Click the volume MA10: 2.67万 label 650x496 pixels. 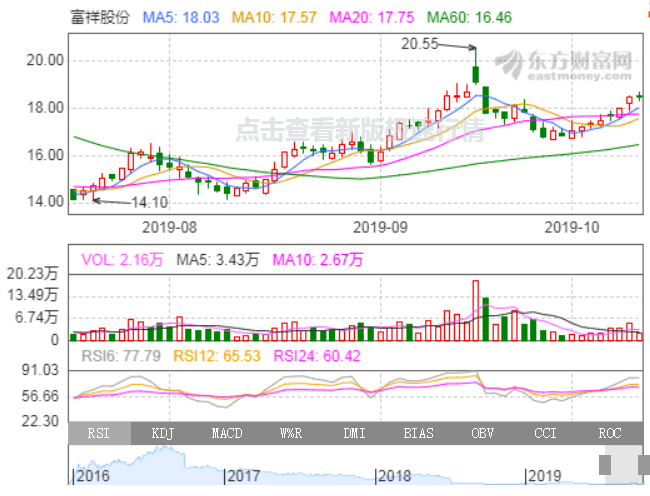tap(318, 260)
